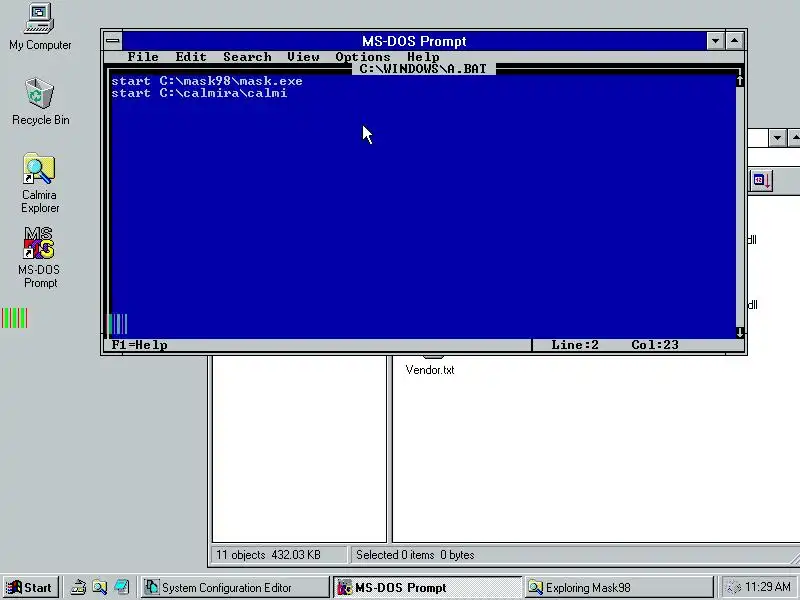Place cursor on 'start C:\mask98\mask.exe' line
This screenshot has height=600, width=800.
pyautogui.click(x=207, y=81)
